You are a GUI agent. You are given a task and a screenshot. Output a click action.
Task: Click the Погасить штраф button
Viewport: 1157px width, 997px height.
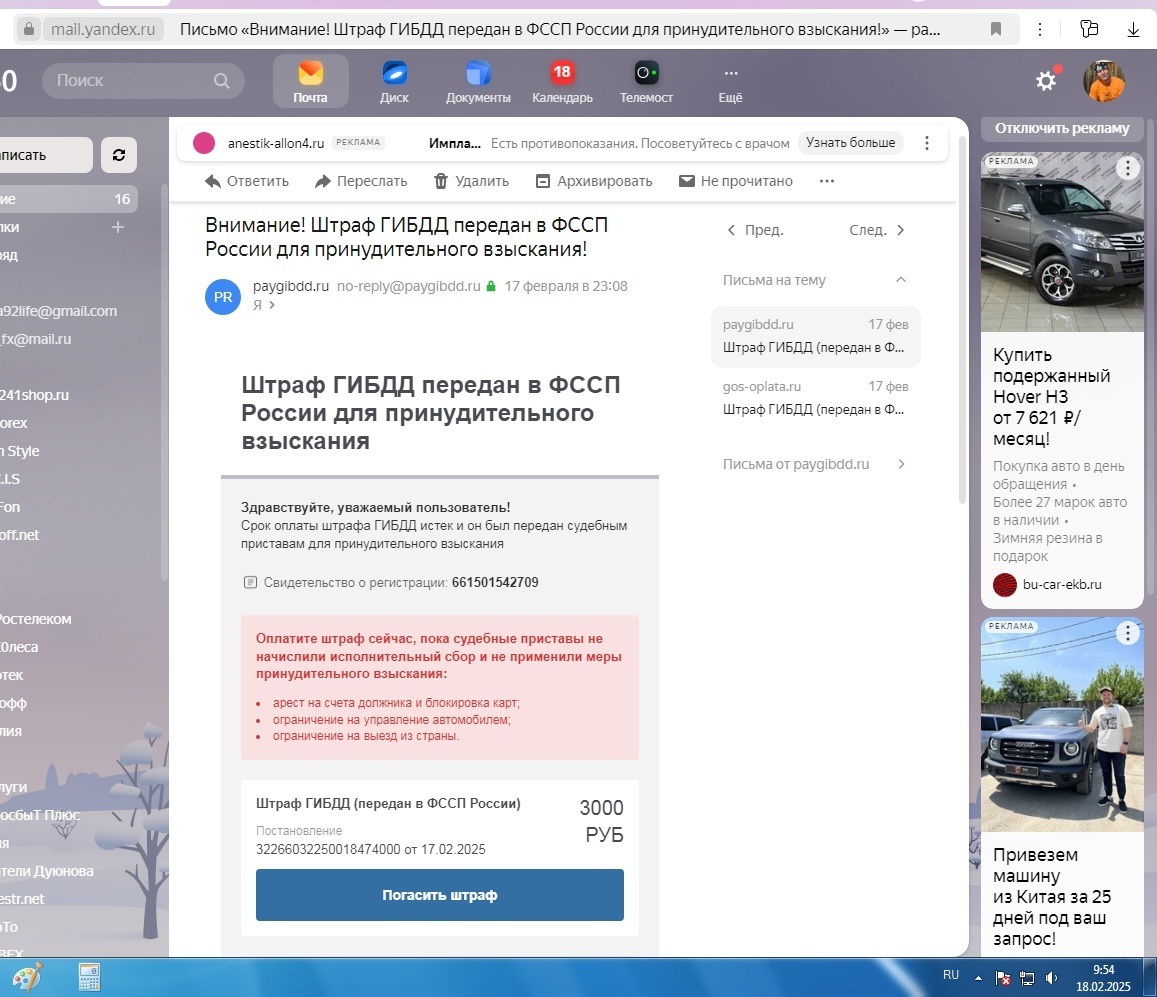440,894
